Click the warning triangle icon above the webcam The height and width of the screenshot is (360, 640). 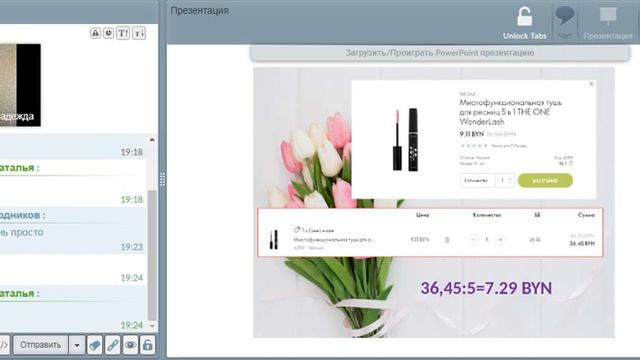click(95, 33)
